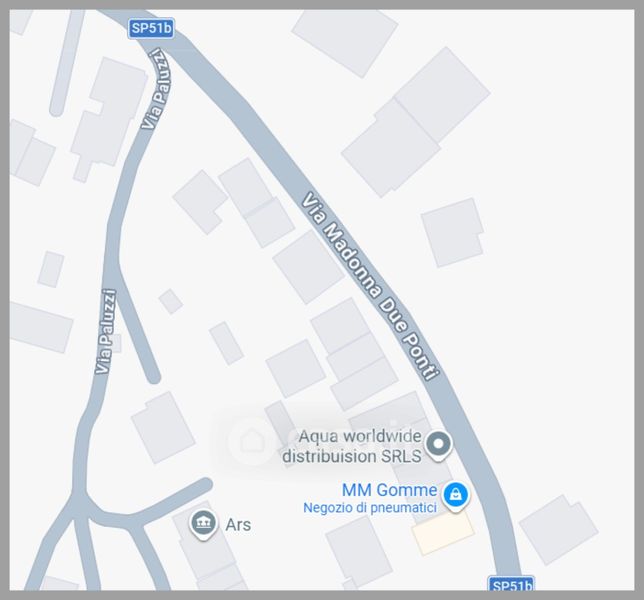Click the Via Madonna Due Ponti street label
The image size is (644, 600).
(371, 286)
